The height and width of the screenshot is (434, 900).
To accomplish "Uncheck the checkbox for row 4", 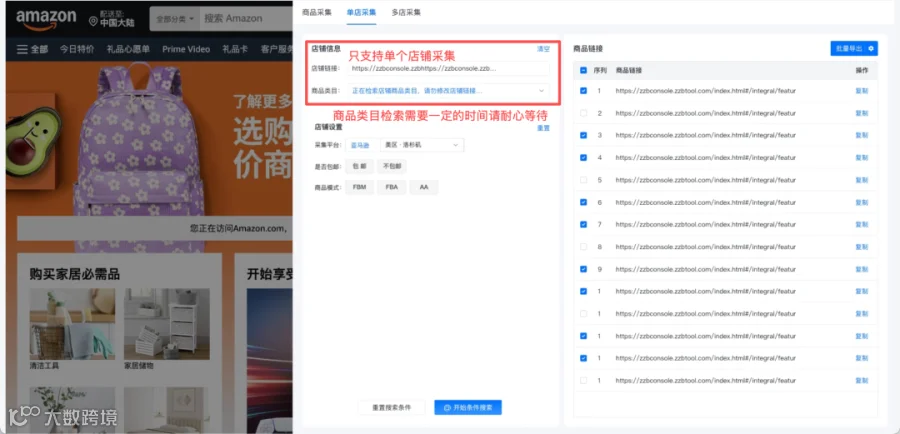I will [584, 157].
